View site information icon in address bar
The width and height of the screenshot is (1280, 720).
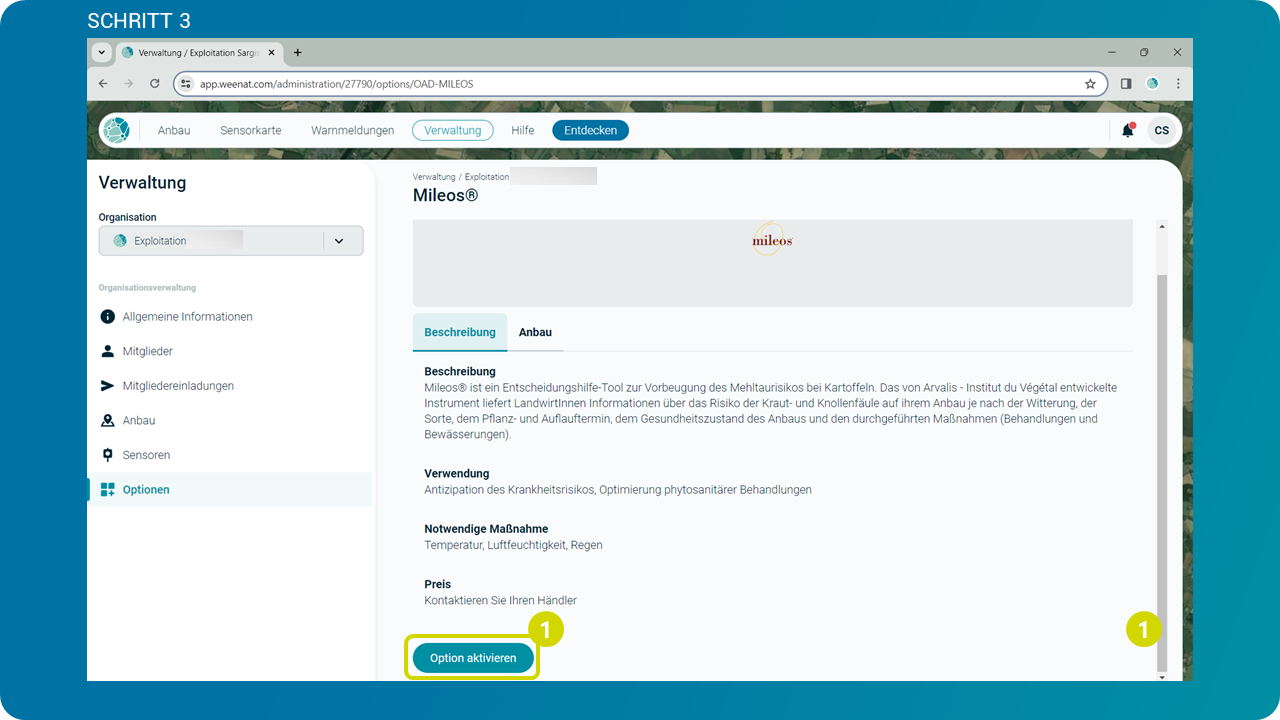click(186, 84)
